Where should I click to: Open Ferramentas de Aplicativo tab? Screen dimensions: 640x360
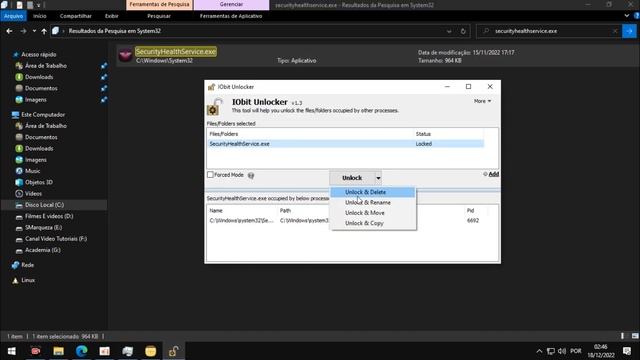[x=231, y=16]
